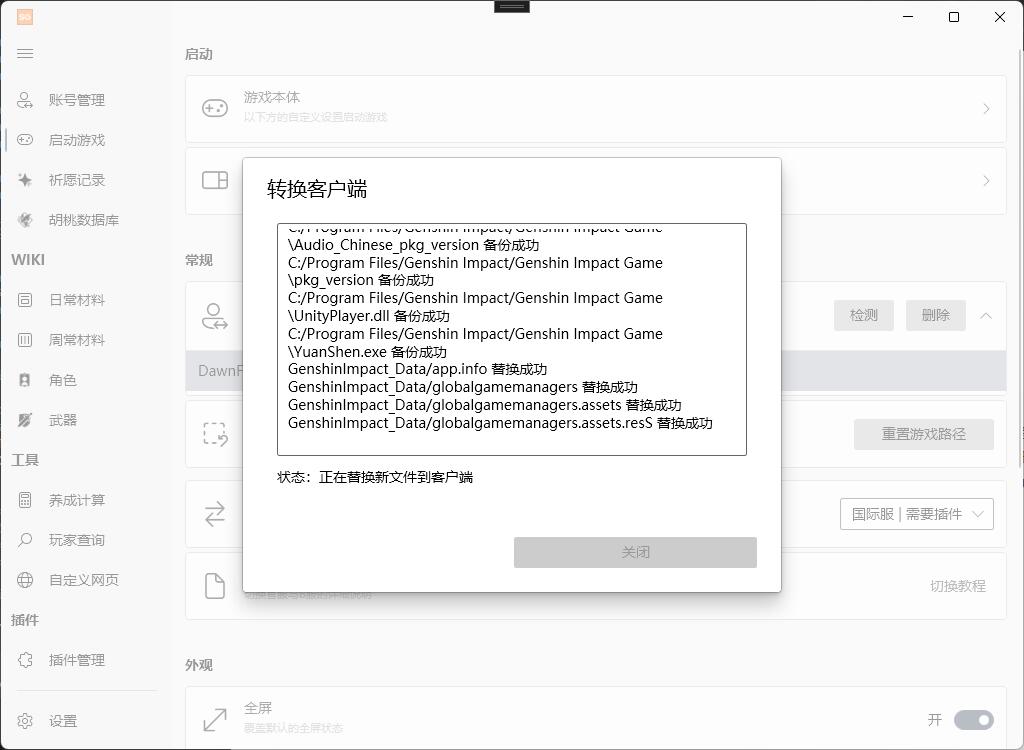Click the gear icon beside 设置
The width and height of the screenshot is (1024, 750).
click(x=25, y=721)
